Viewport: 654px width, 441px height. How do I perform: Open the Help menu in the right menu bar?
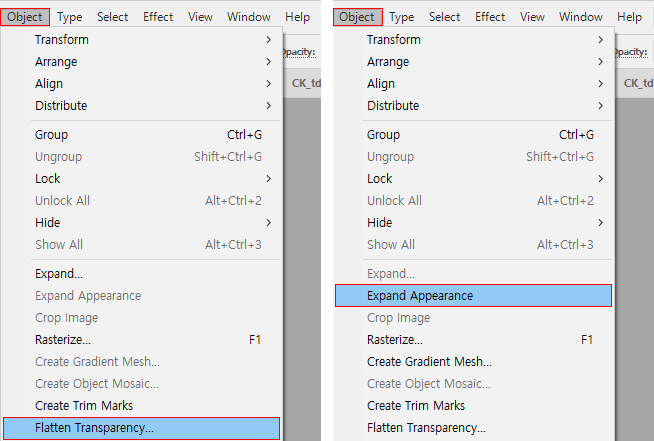point(630,16)
